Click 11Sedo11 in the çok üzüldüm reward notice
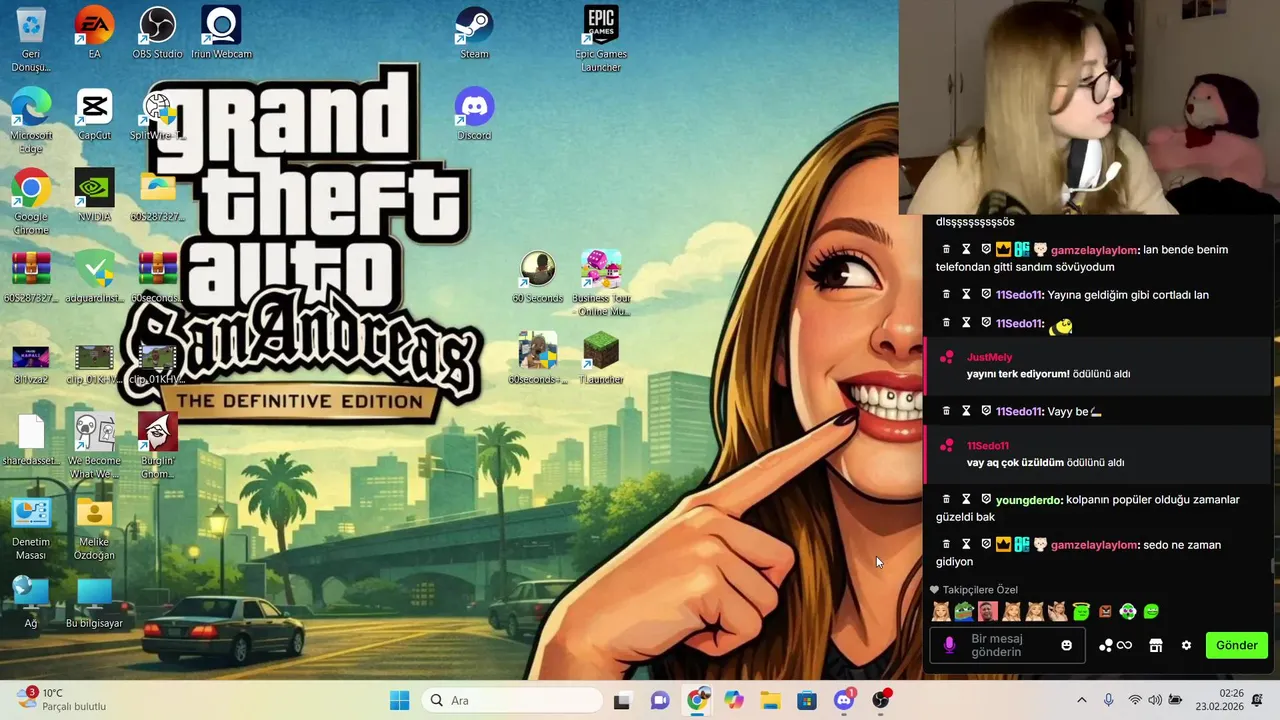This screenshot has height=720, width=1280. pyautogui.click(x=988, y=445)
